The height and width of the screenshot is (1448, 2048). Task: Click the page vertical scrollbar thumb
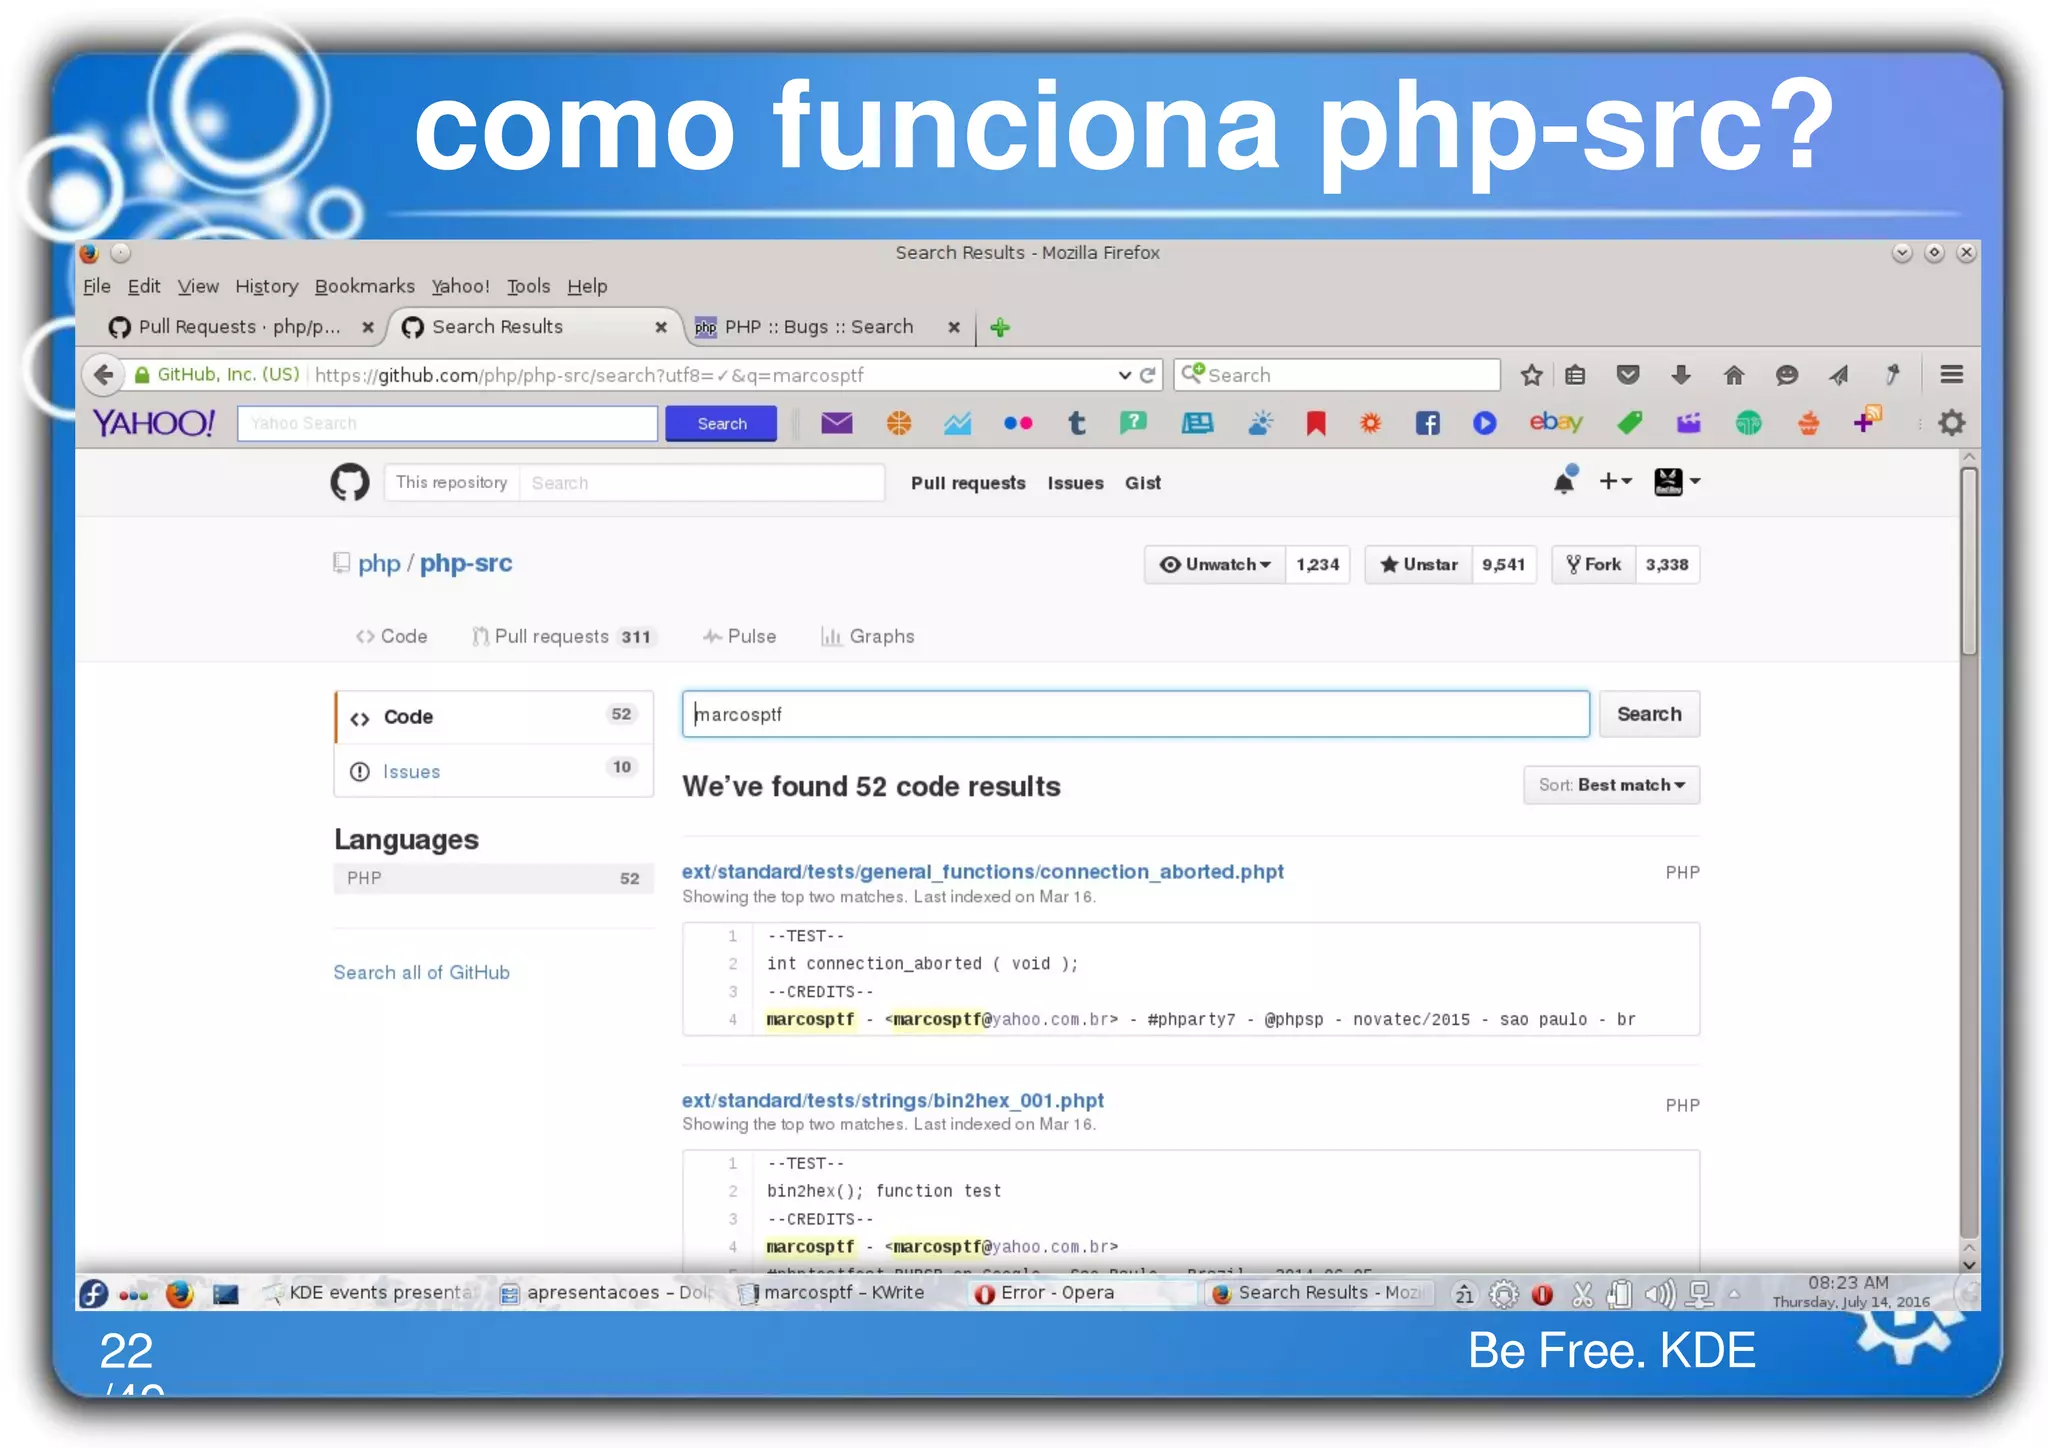(1969, 560)
